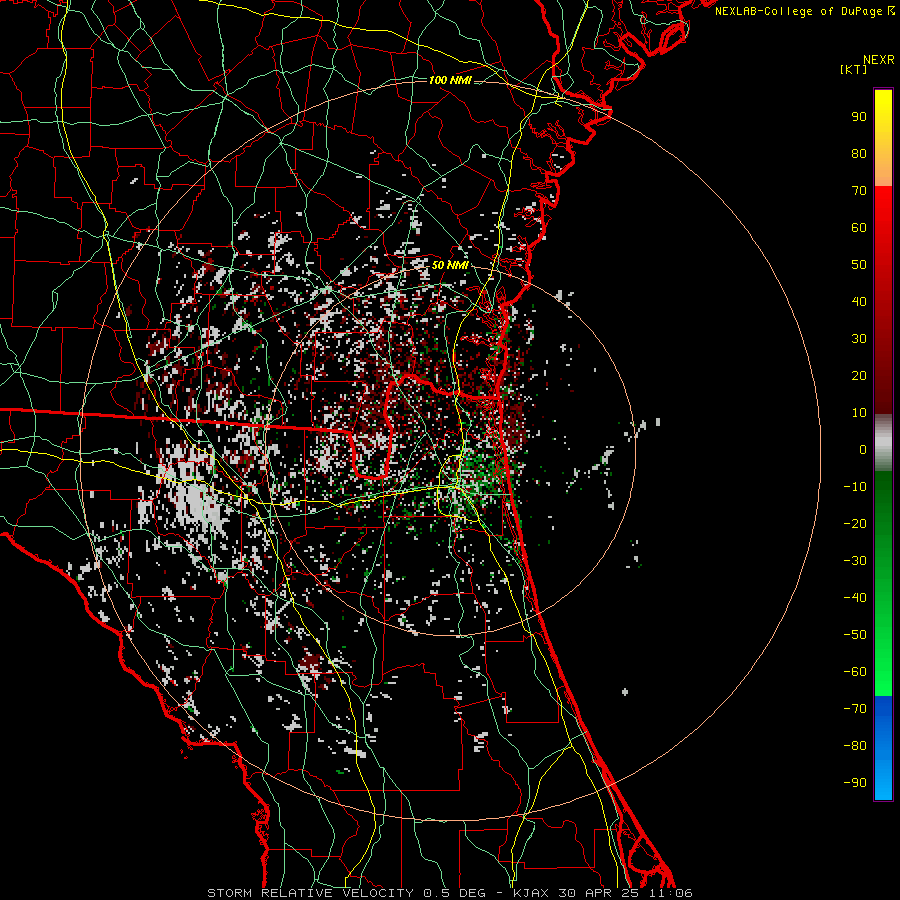Click the -90 value on velocity scale
The height and width of the screenshot is (900, 900).
click(x=855, y=783)
